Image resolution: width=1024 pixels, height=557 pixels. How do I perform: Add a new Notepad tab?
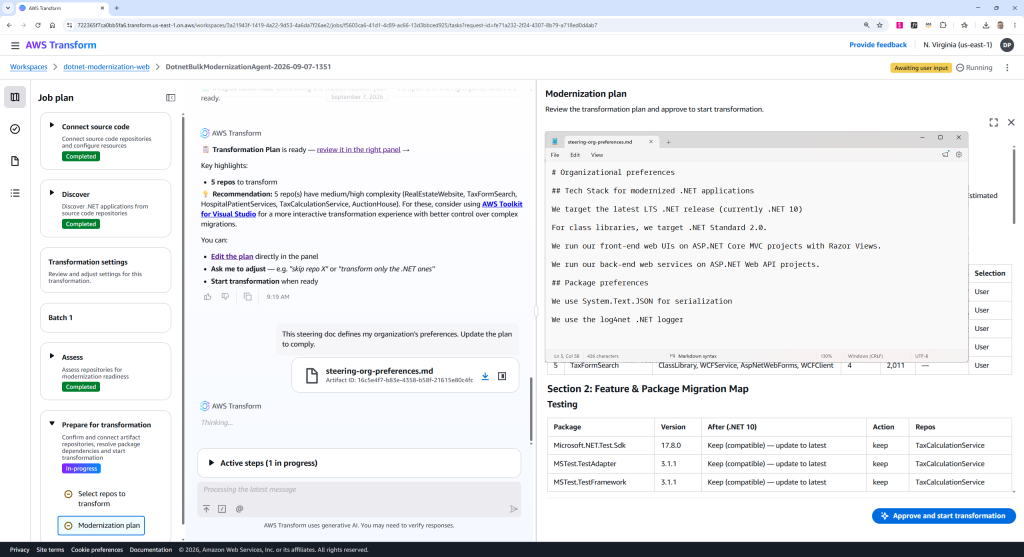[x=668, y=142]
